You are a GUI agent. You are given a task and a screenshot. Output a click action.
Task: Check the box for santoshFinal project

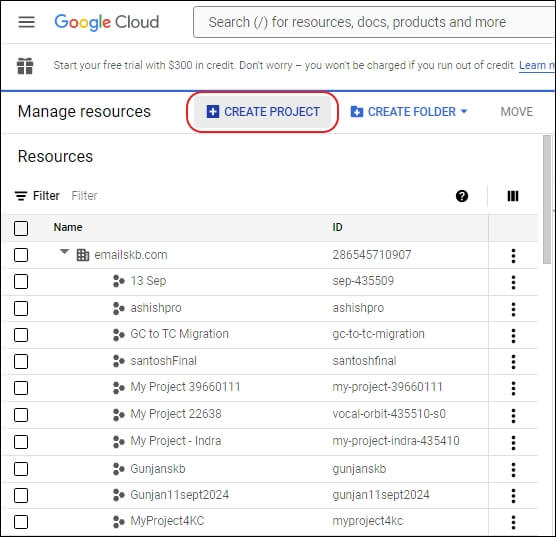[21, 361]
